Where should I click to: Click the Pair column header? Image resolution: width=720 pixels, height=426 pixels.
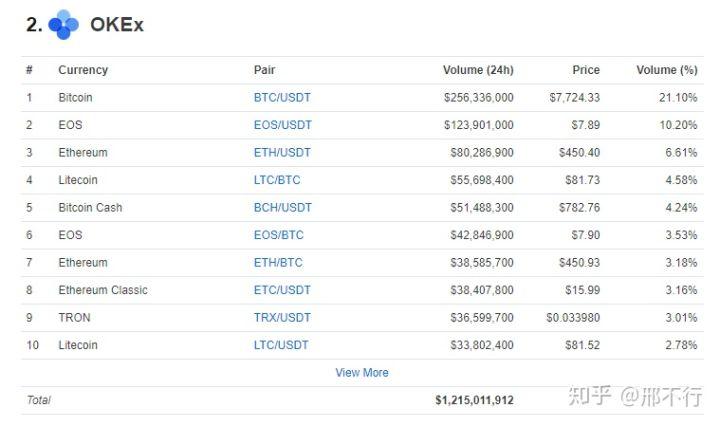[264, 70]
